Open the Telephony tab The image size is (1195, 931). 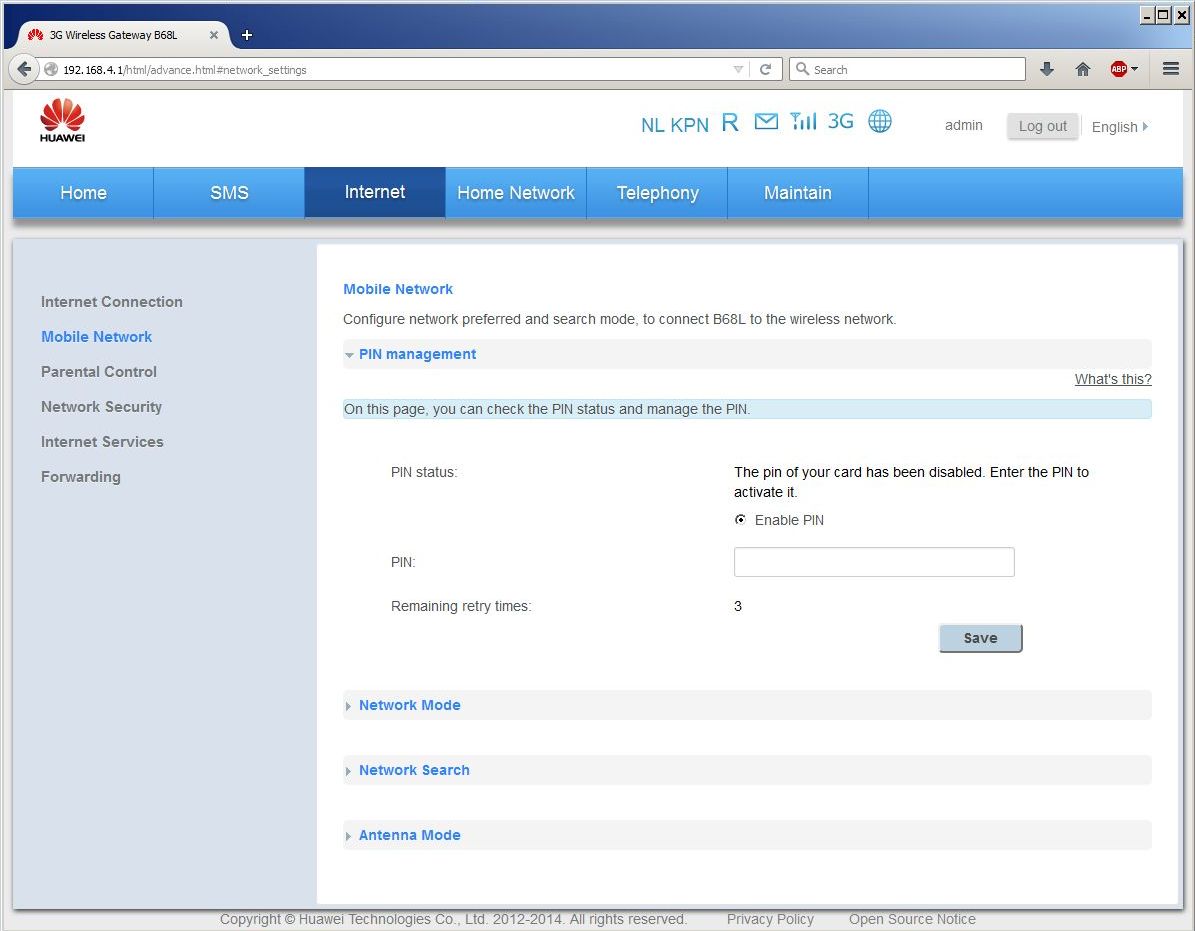tap(658, 193)
